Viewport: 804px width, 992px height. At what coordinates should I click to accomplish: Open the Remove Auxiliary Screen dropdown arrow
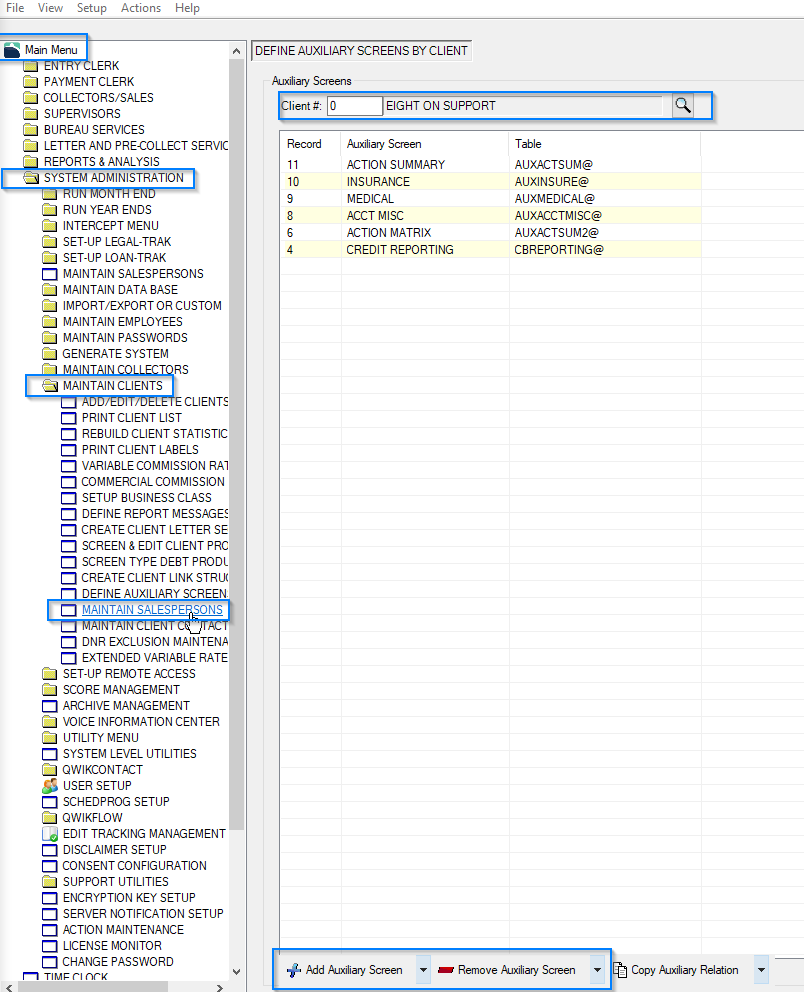click(x=597, y=970)
